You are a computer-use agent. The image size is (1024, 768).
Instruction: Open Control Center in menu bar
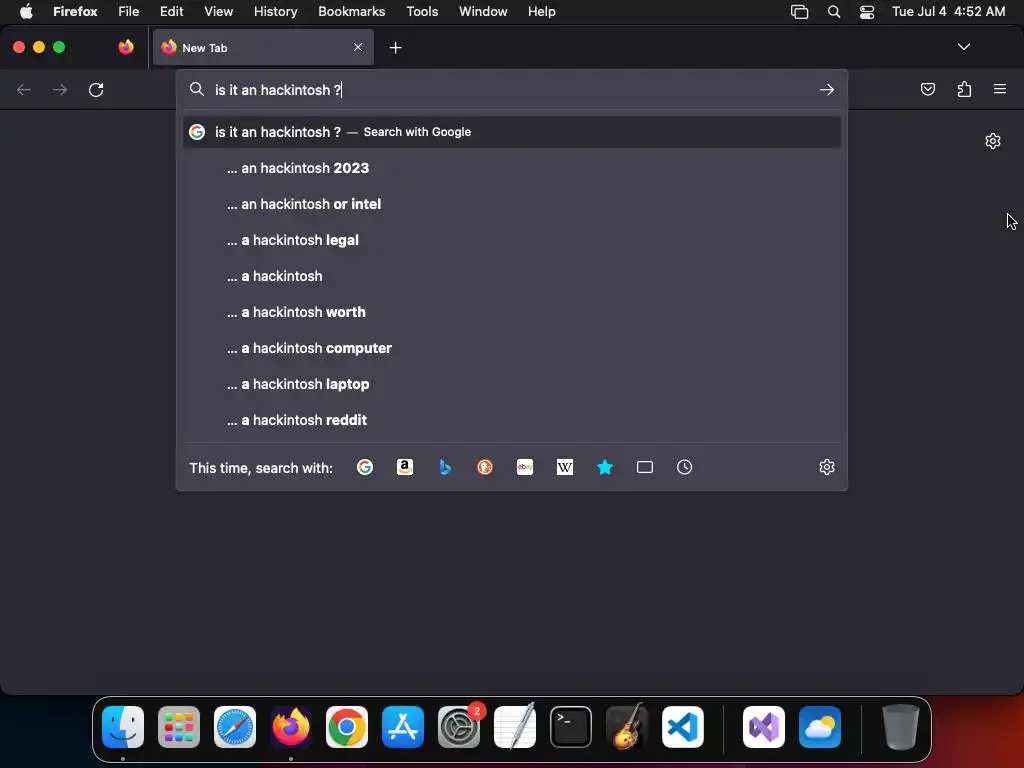point(867,11)
